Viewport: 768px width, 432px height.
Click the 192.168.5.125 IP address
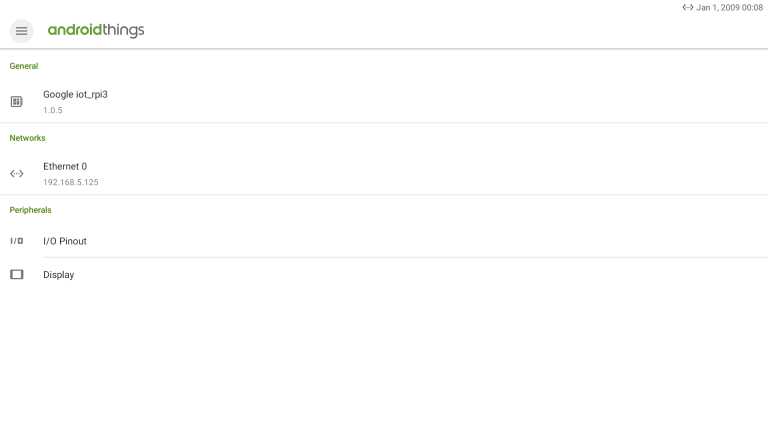pos(71,182)
